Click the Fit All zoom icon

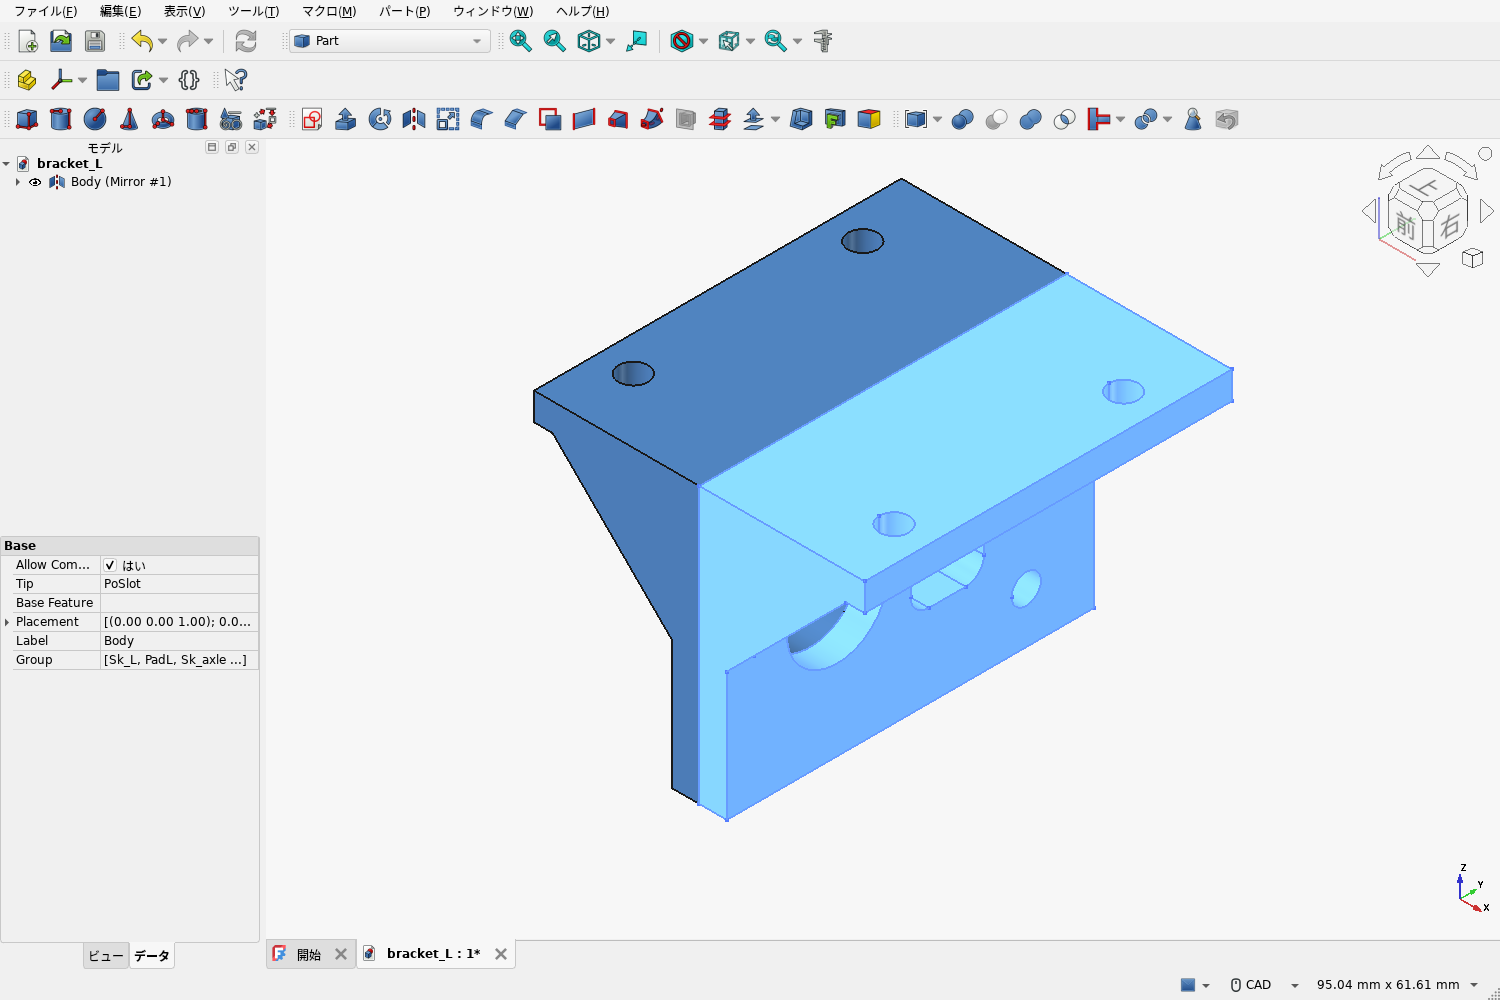(521, 41)
